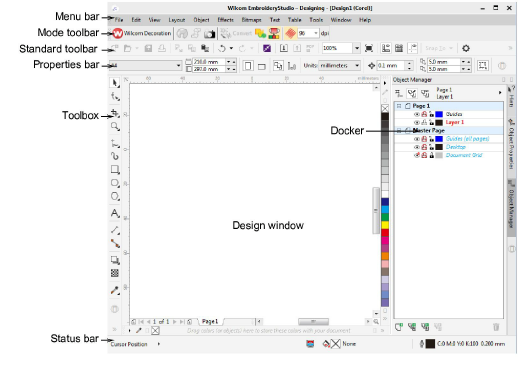Open the zoom level 100% dropdown

357,48
